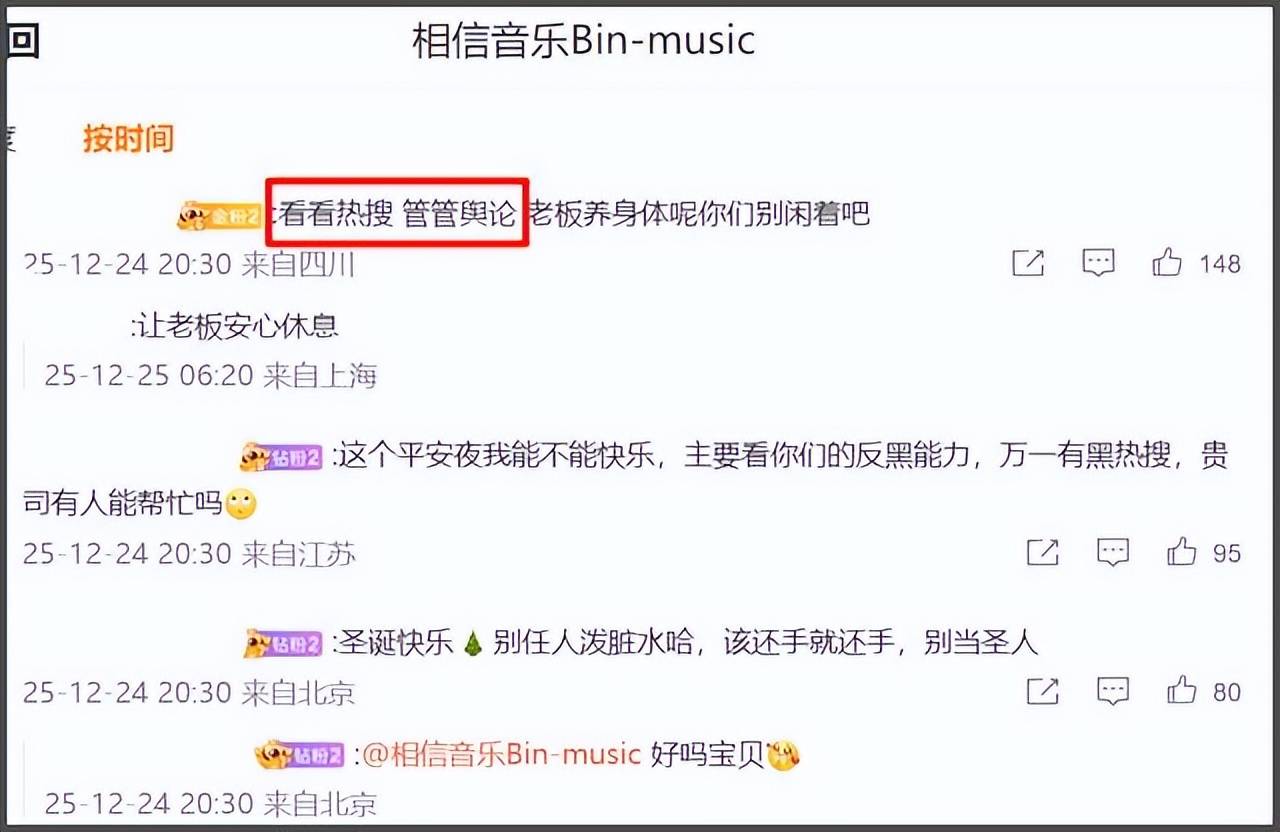Click the 钻粉2 badge on 好吗宝贝 reply
Screen dimensions: 1280x832
[299, 754]
